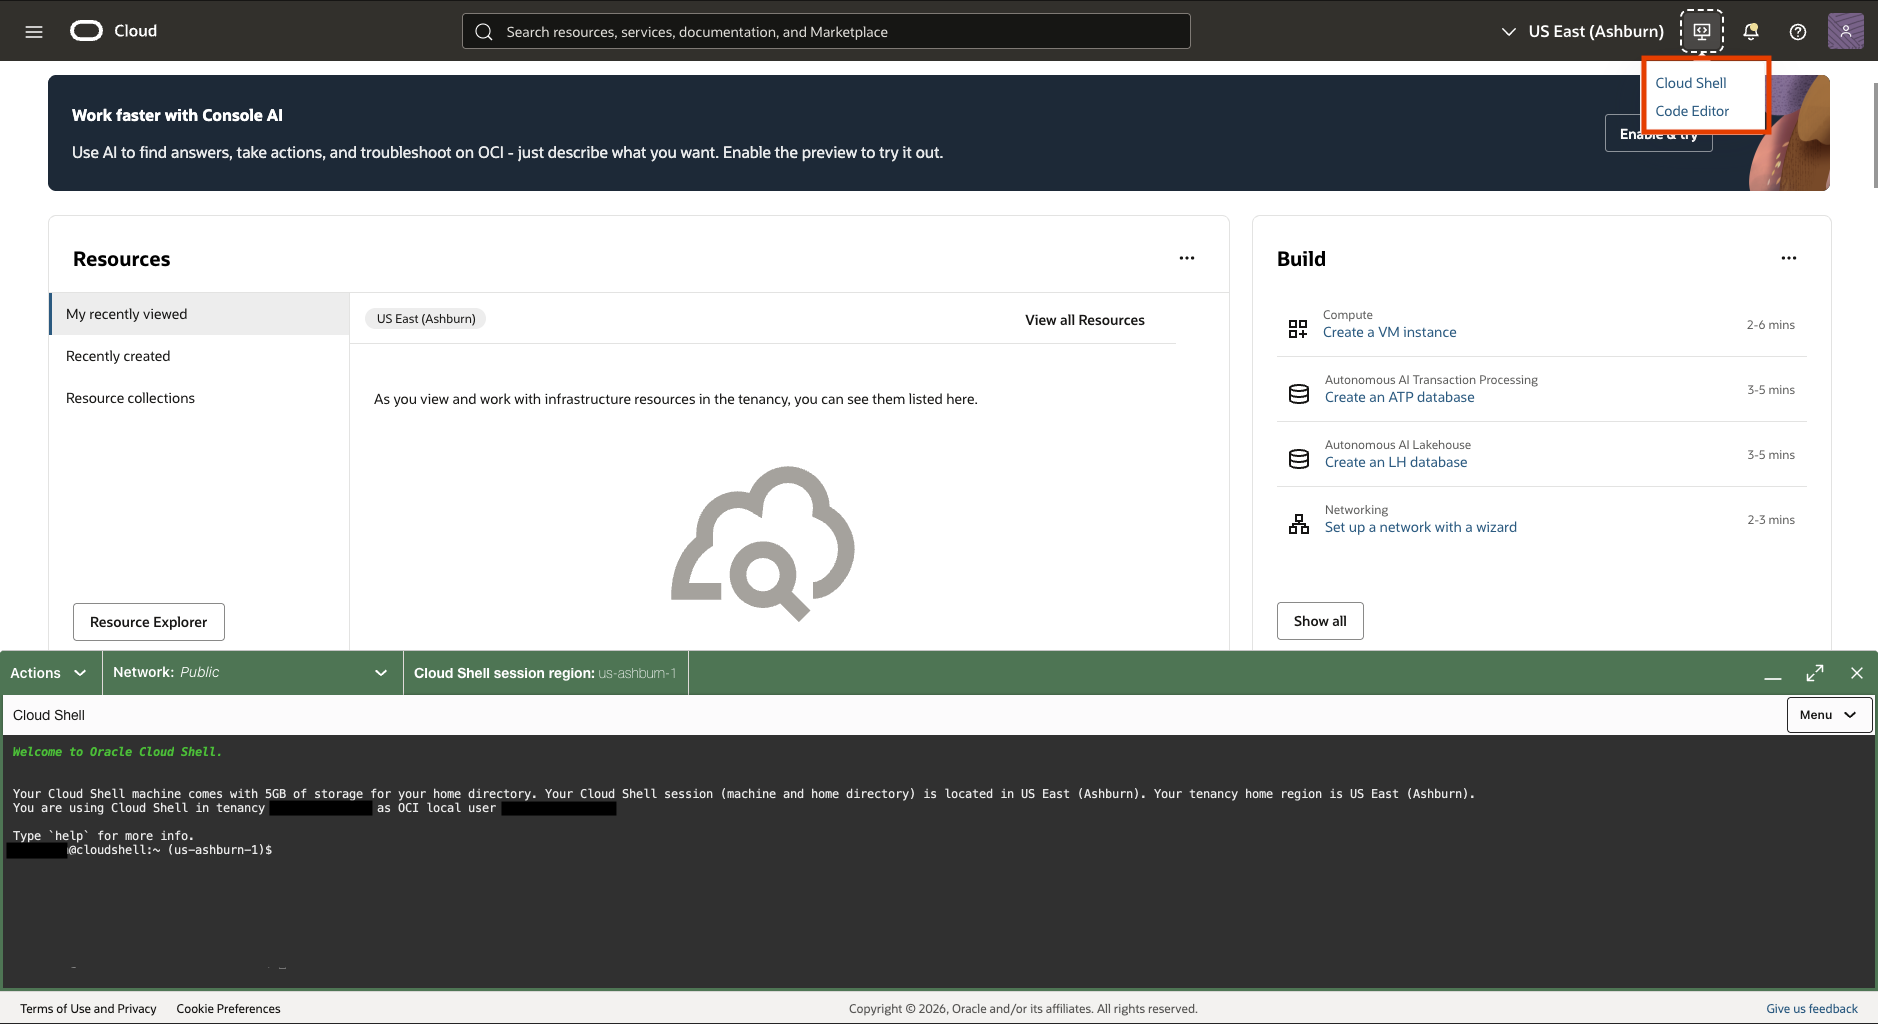Select the My recently viewed tab

click(199, 314)
